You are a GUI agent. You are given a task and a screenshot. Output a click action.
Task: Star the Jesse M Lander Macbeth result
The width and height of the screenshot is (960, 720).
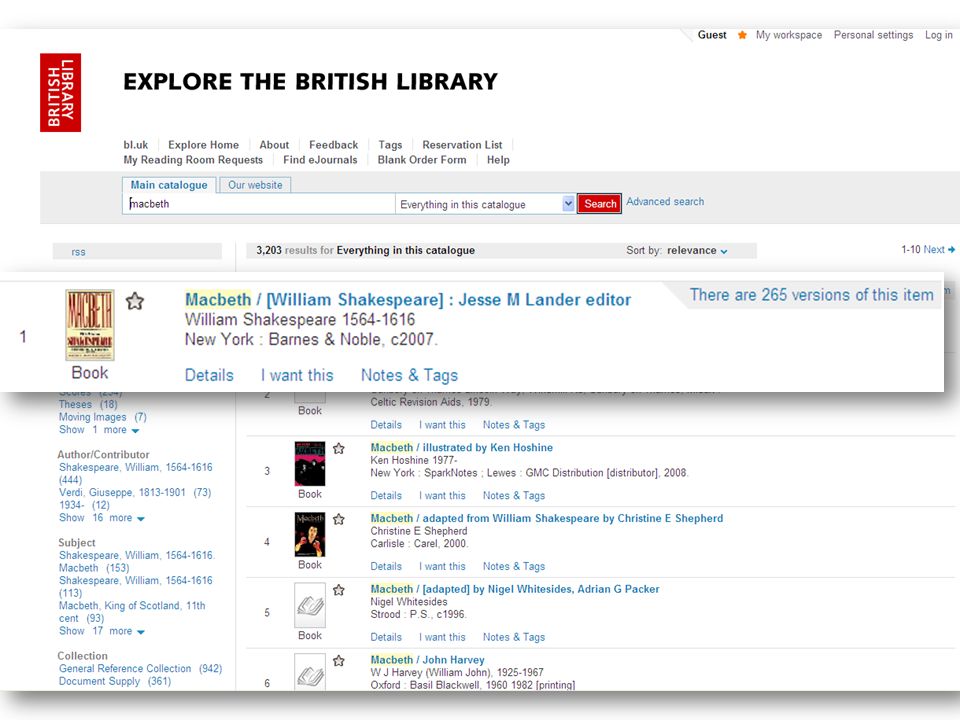pyautogui.click(x=135, y=301)
